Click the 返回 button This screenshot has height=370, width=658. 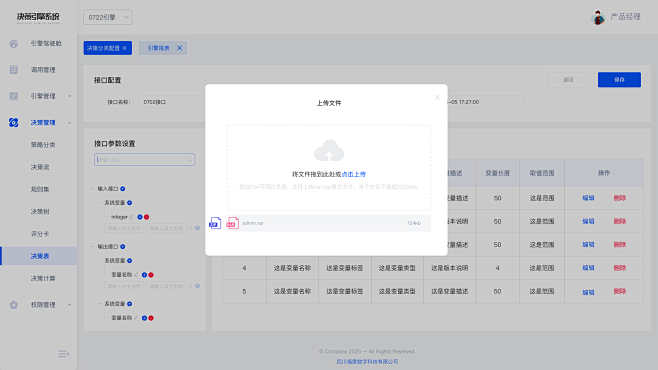click(568, 80)
